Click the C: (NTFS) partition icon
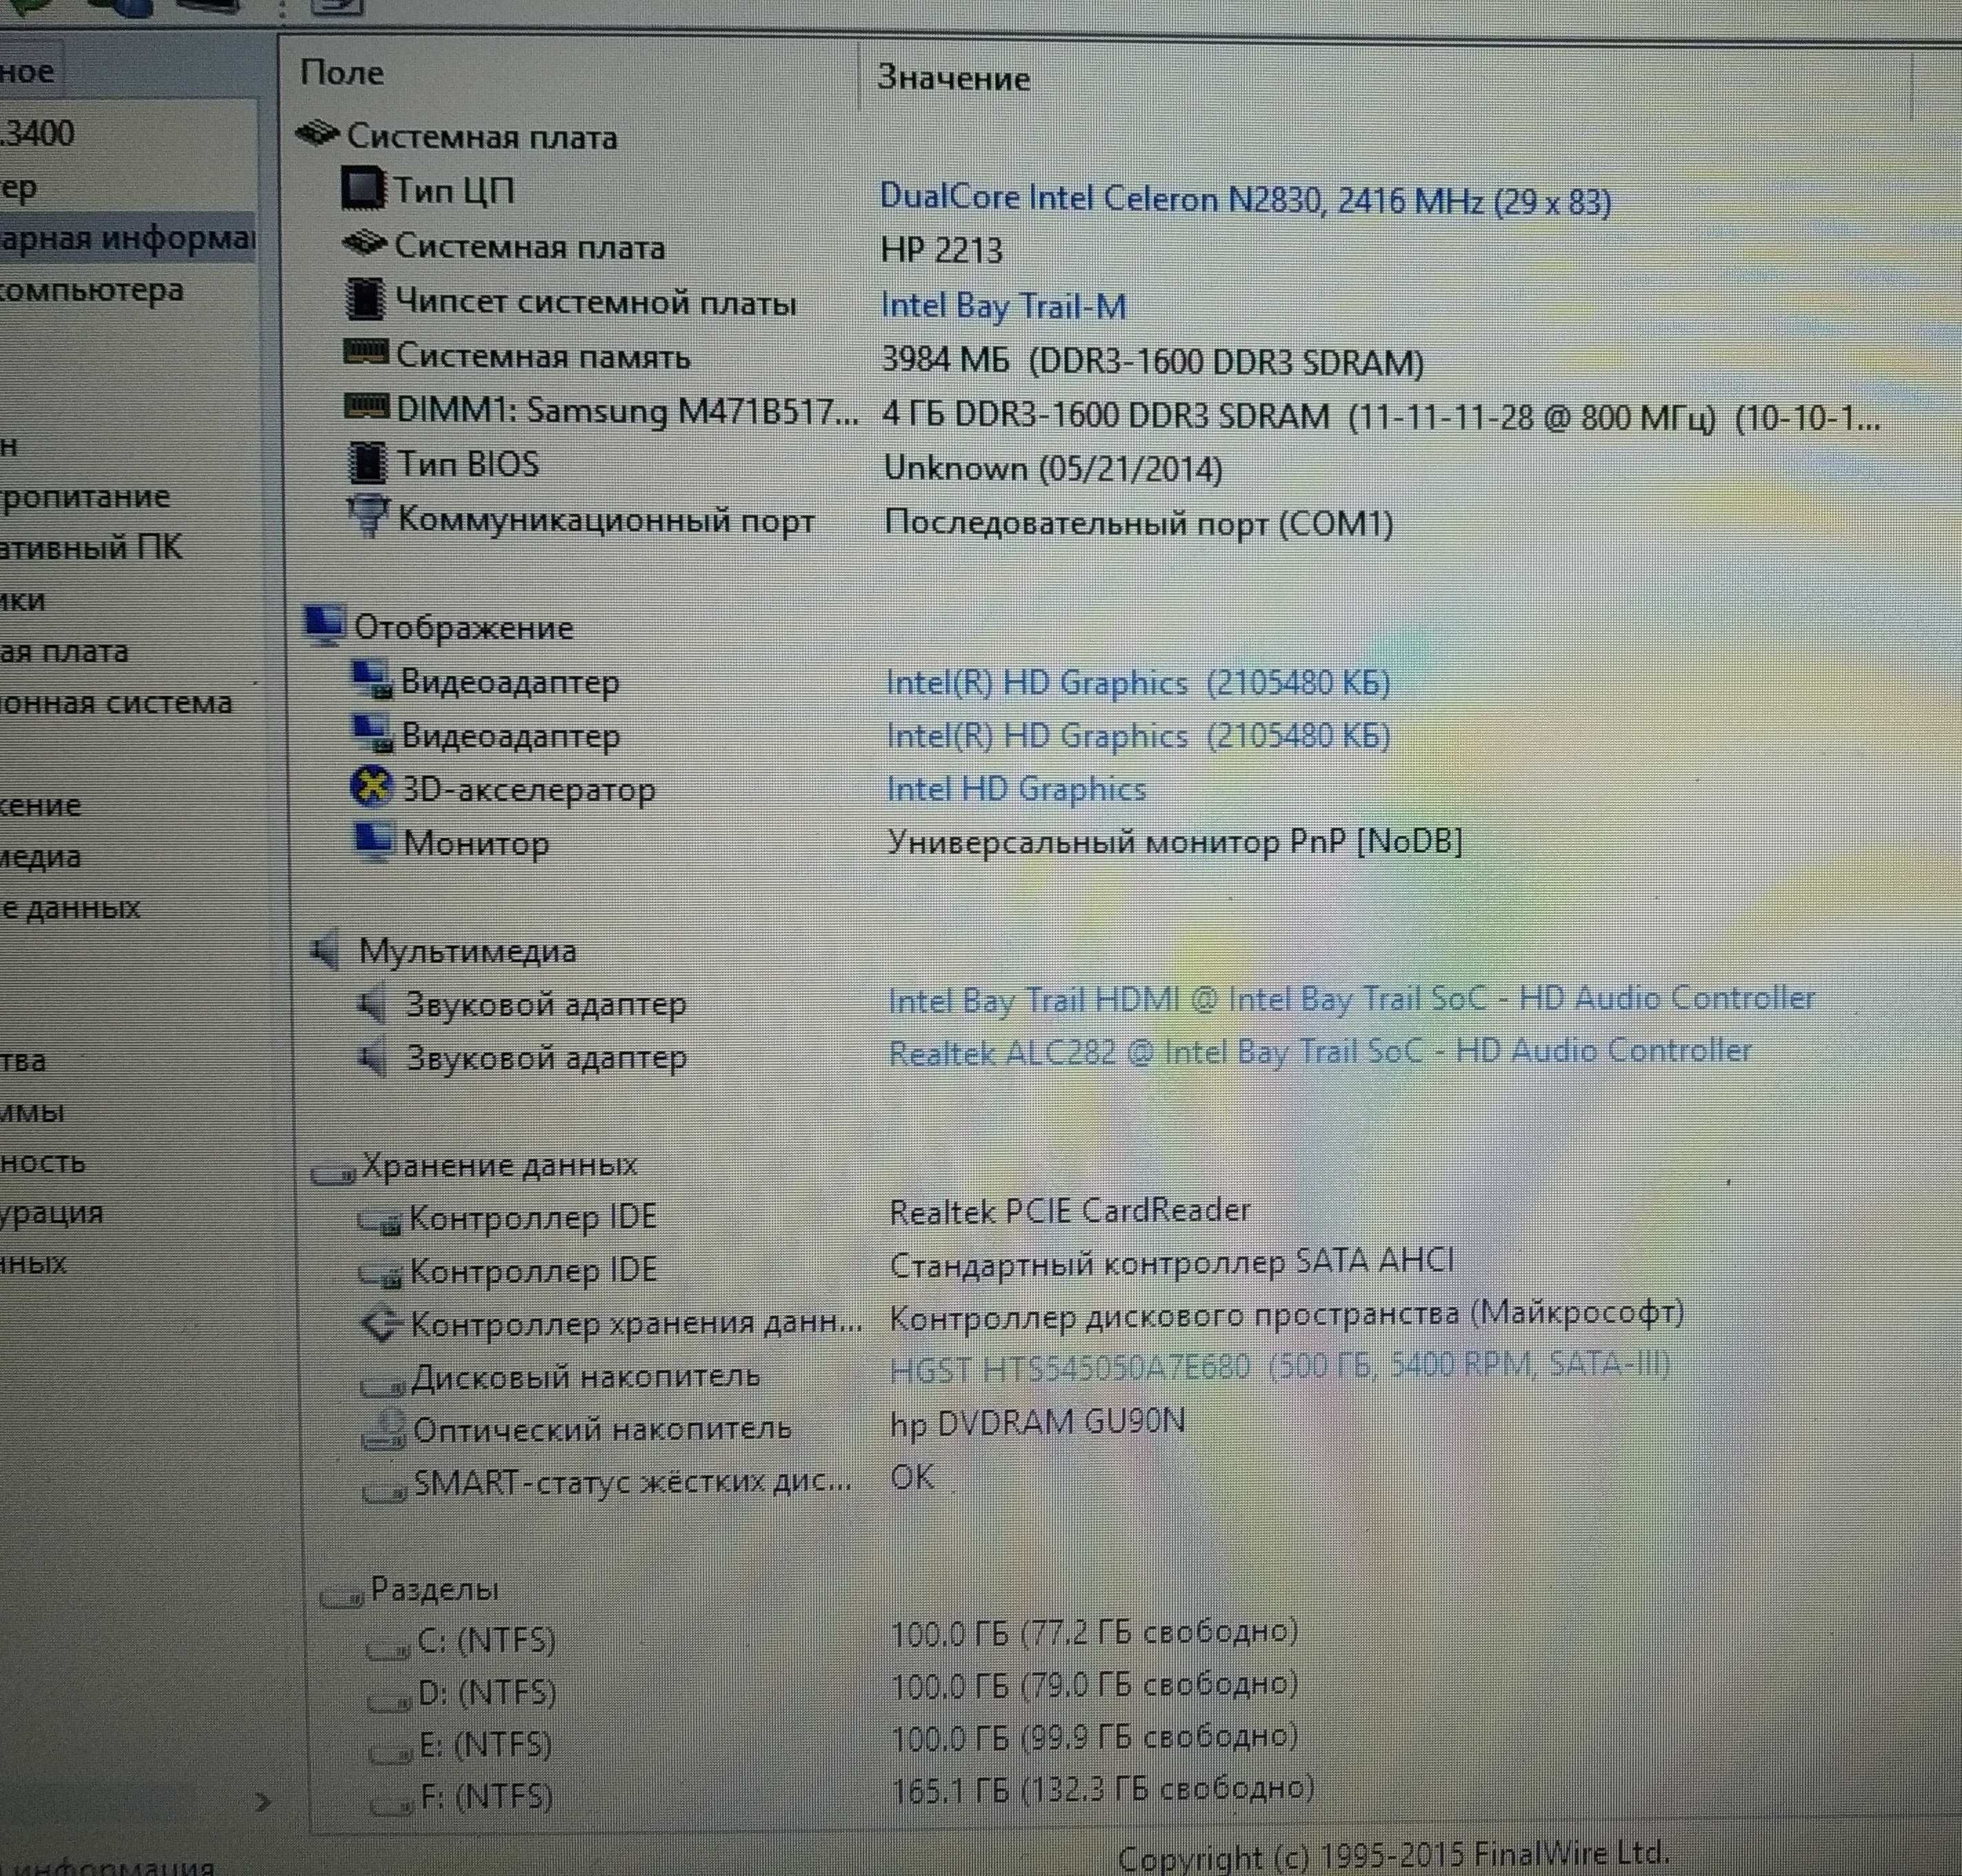The width and height of the screenshot is (1962, 1876). (389, 1650)
